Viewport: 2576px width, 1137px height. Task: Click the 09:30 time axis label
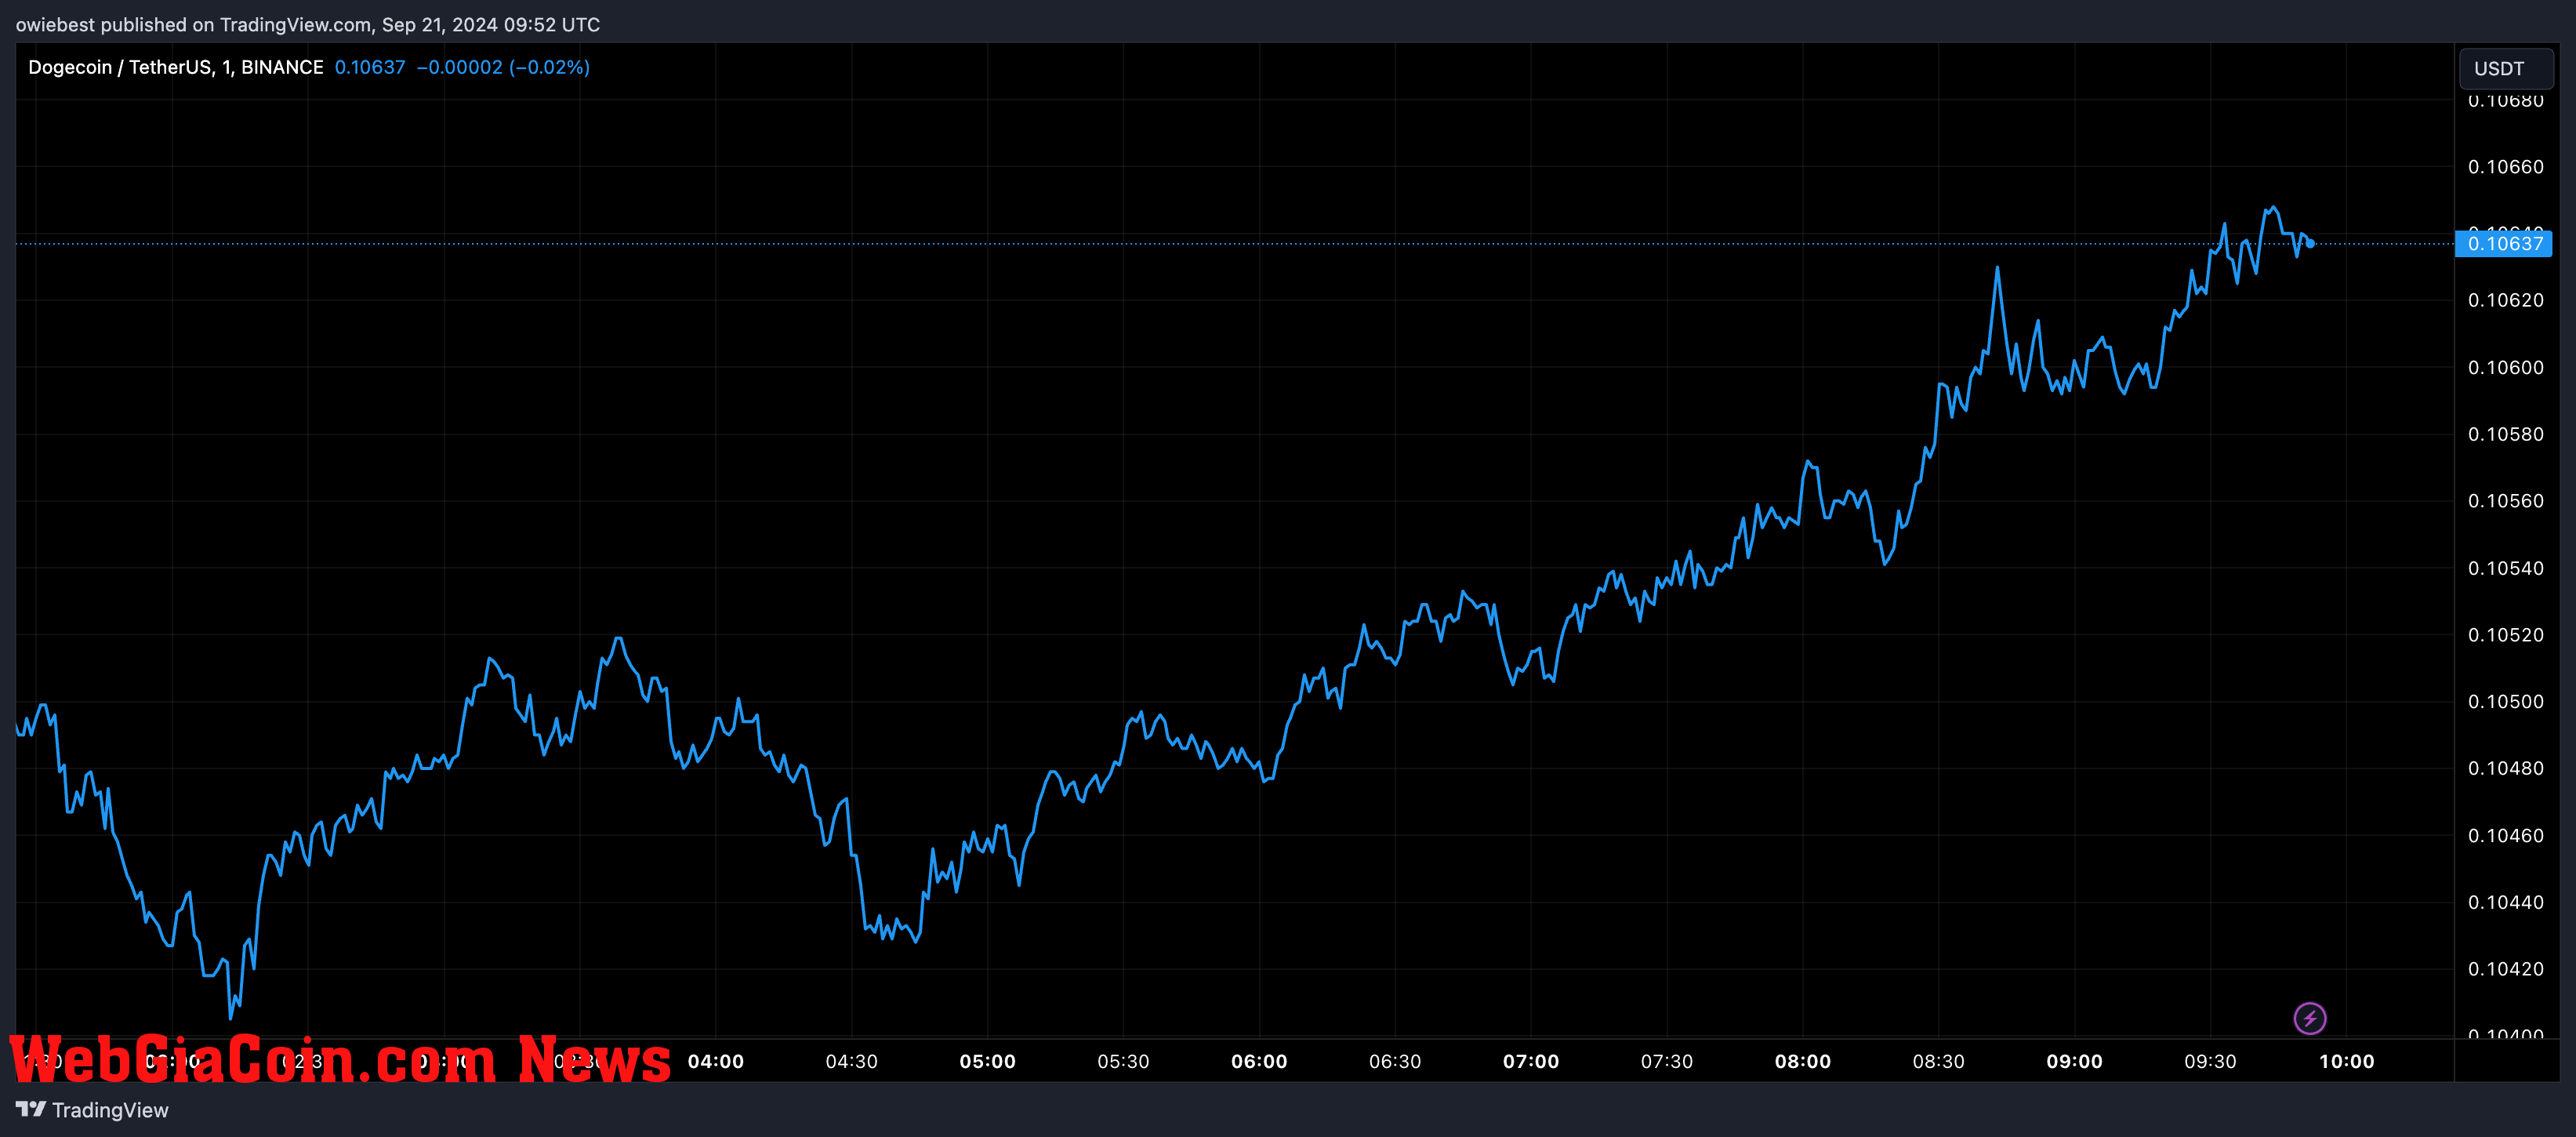[2210, 1061]
